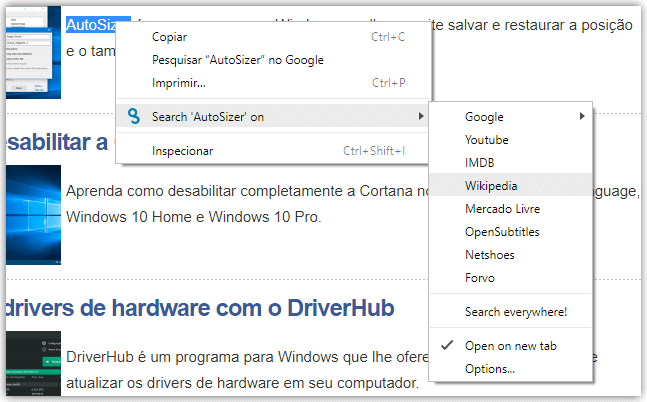Choose Forvo search engine
This screenshot has width=647, height=402.
[479, 278]
